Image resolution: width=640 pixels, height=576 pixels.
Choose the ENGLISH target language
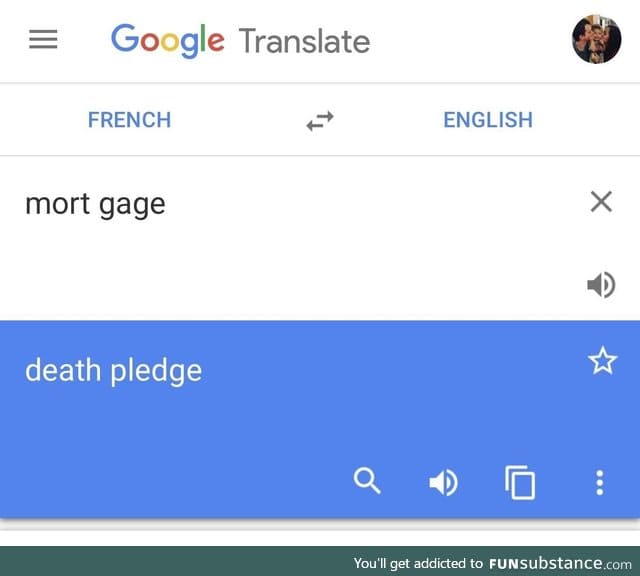click(x=488, y=120)
